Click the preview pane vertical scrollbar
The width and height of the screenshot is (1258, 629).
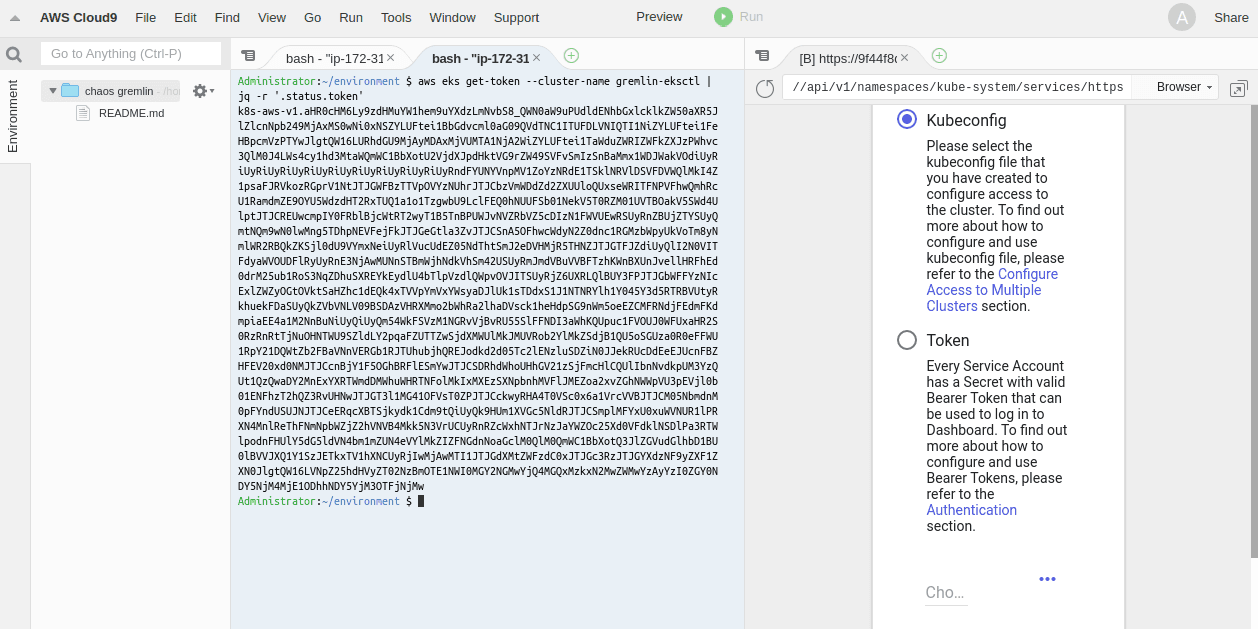pos(1254,330)
